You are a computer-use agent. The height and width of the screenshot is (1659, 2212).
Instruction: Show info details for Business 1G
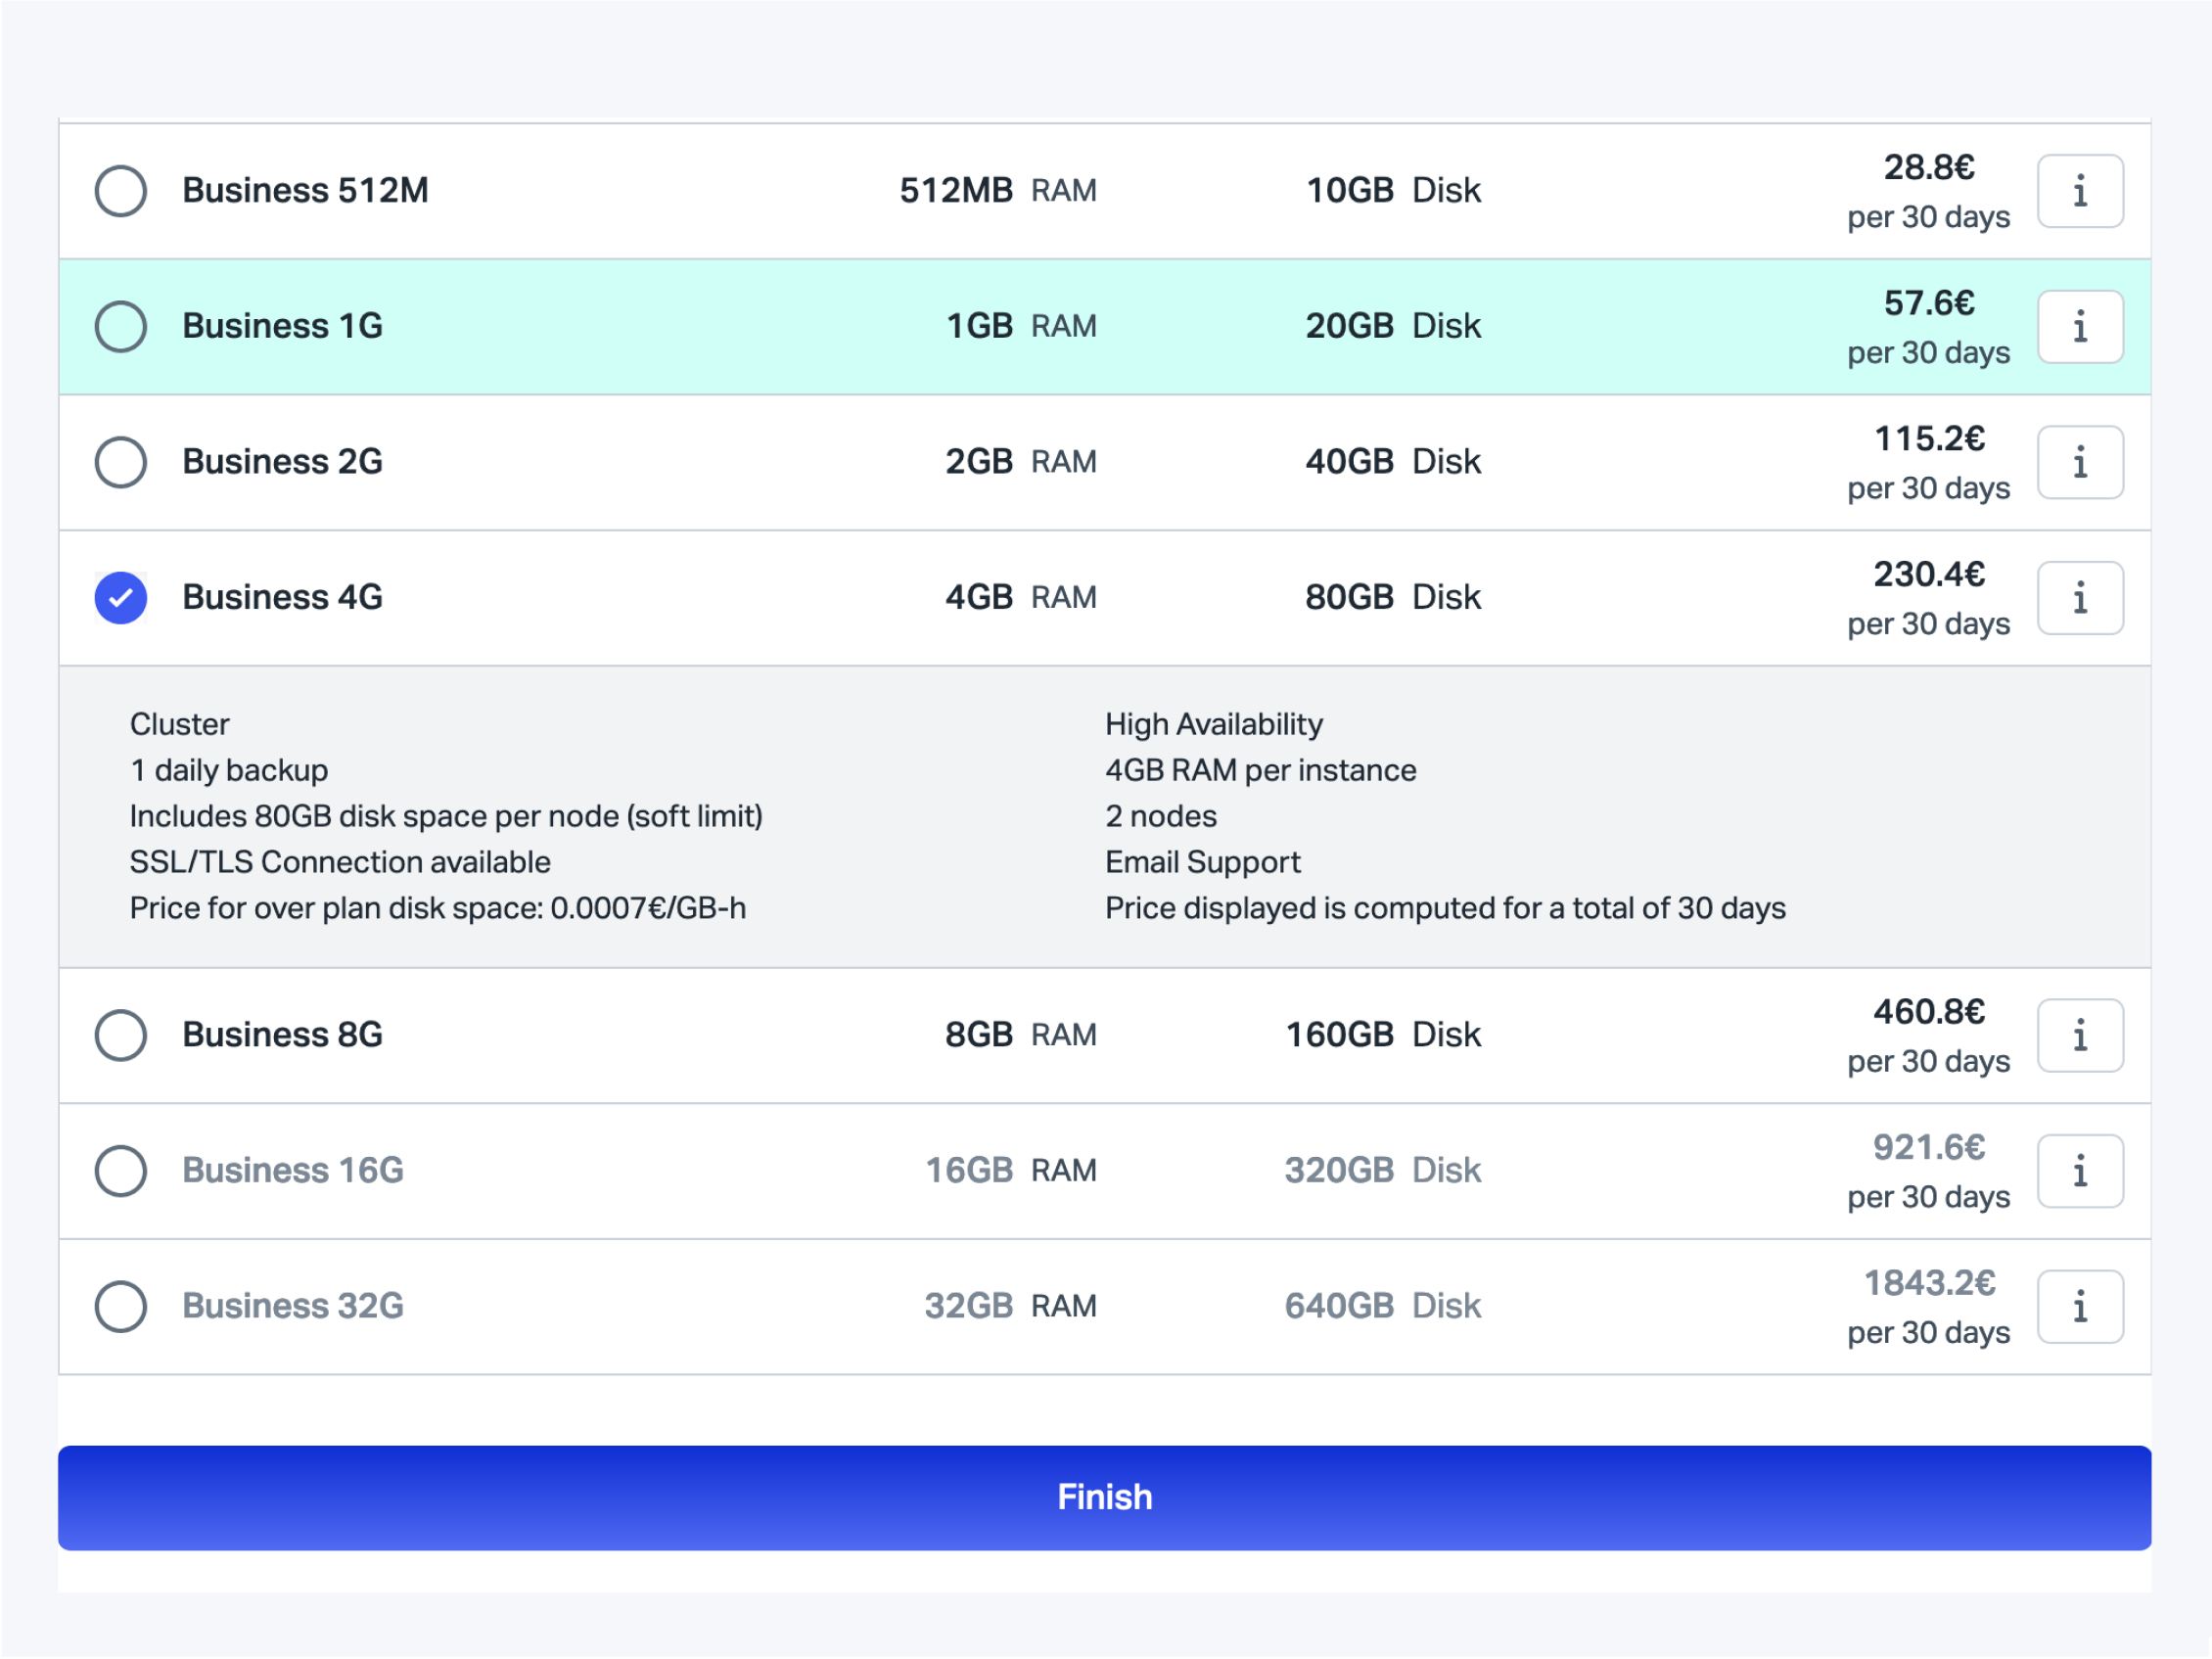pos(2079,327)
